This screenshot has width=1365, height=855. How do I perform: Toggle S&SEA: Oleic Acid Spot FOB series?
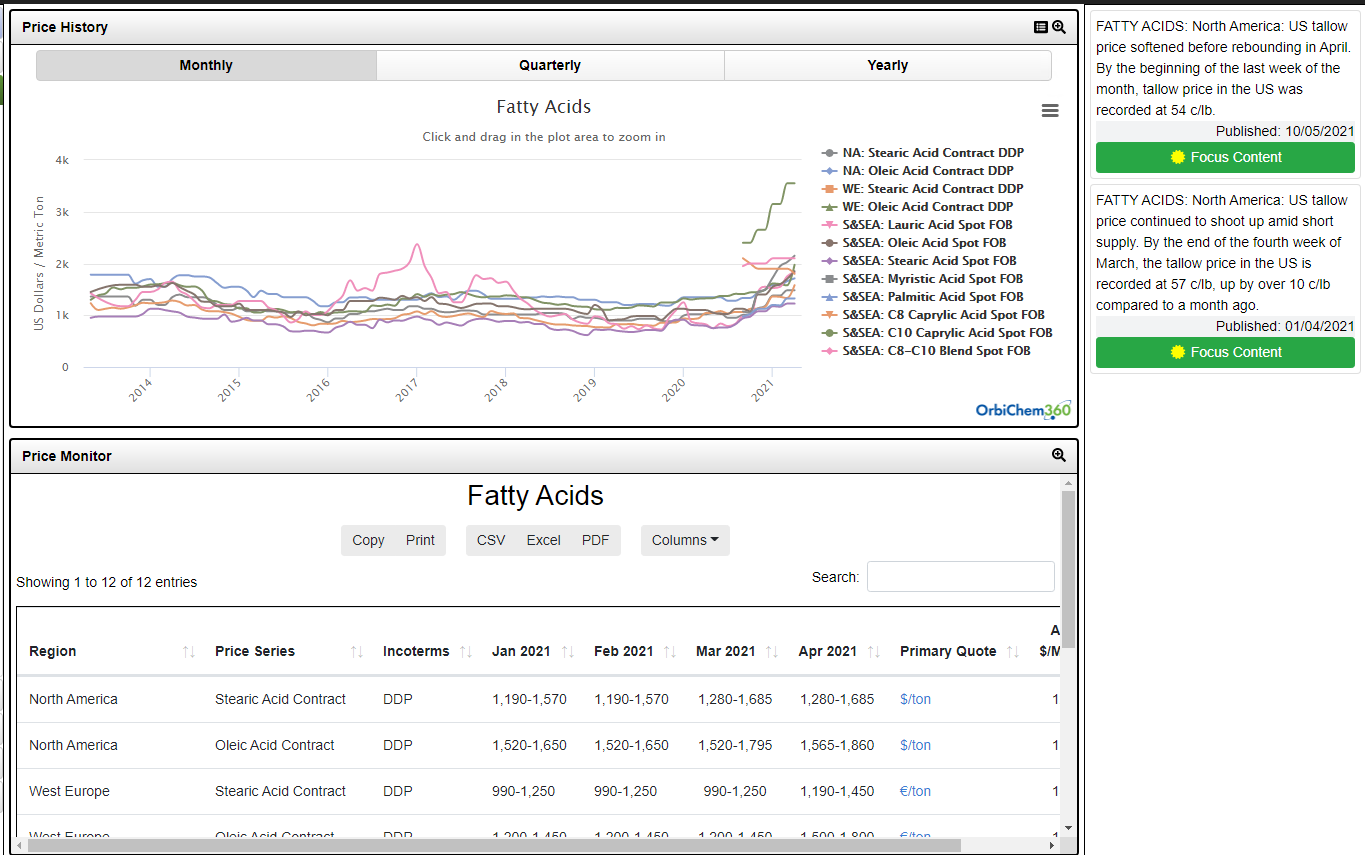(x=914, y=243)
